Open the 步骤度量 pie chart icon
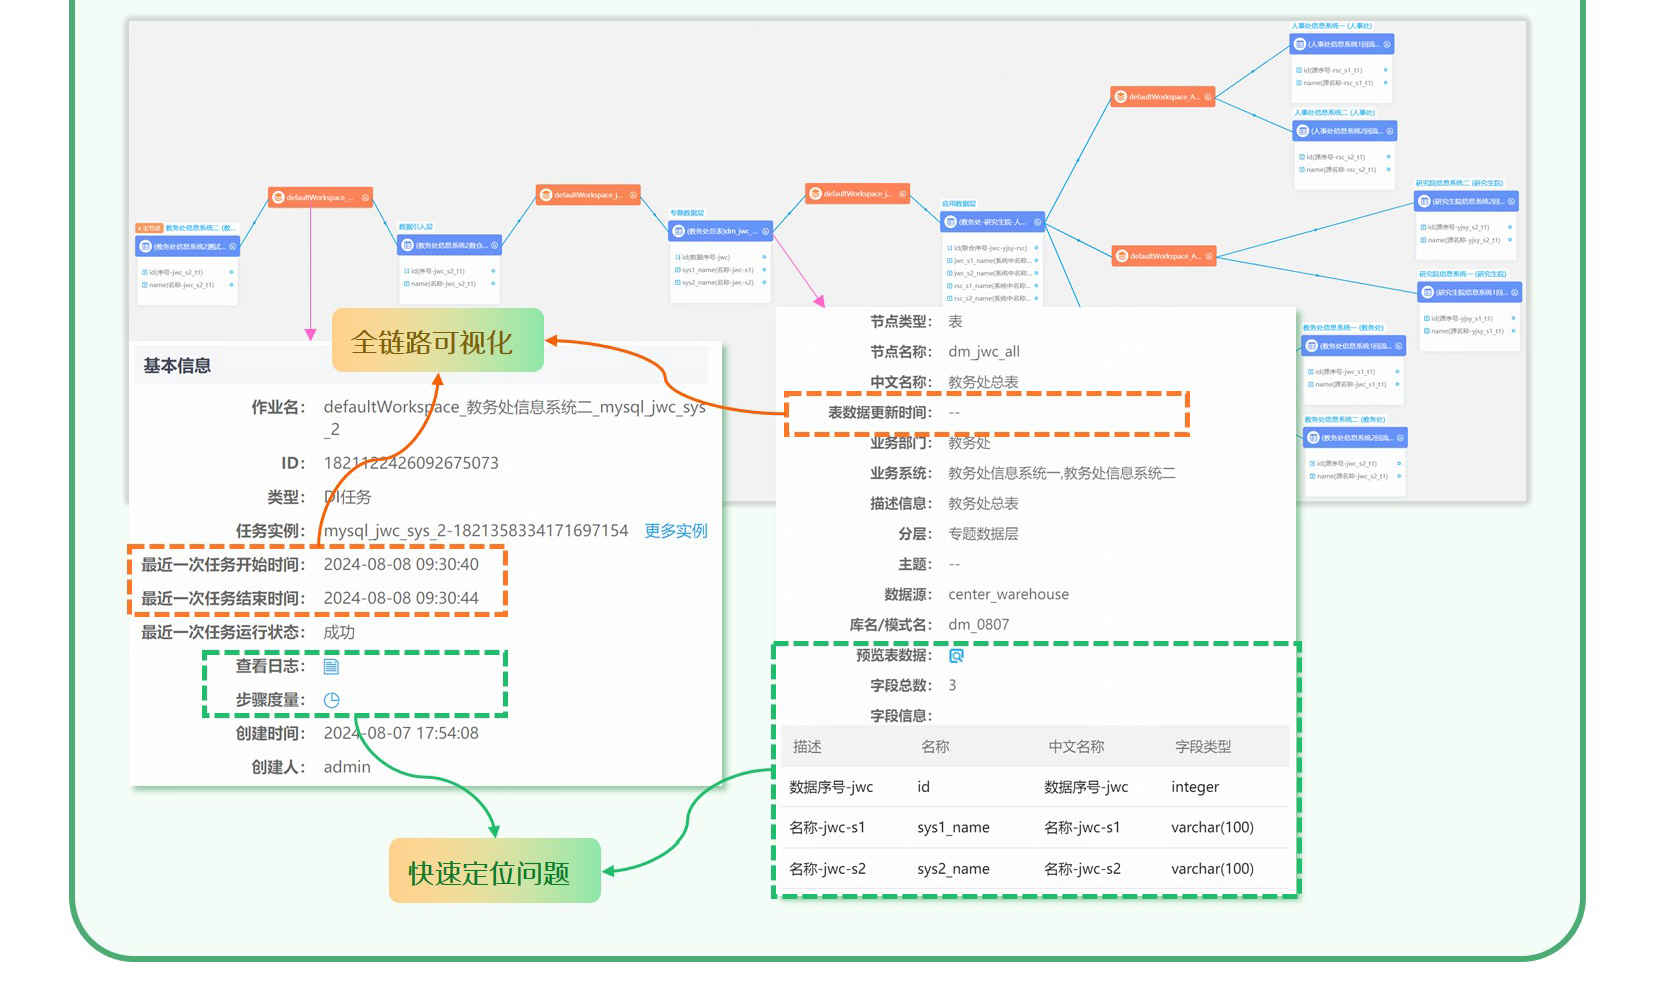This screenshot has width=1655, height=1003. [x=331, y=700]
